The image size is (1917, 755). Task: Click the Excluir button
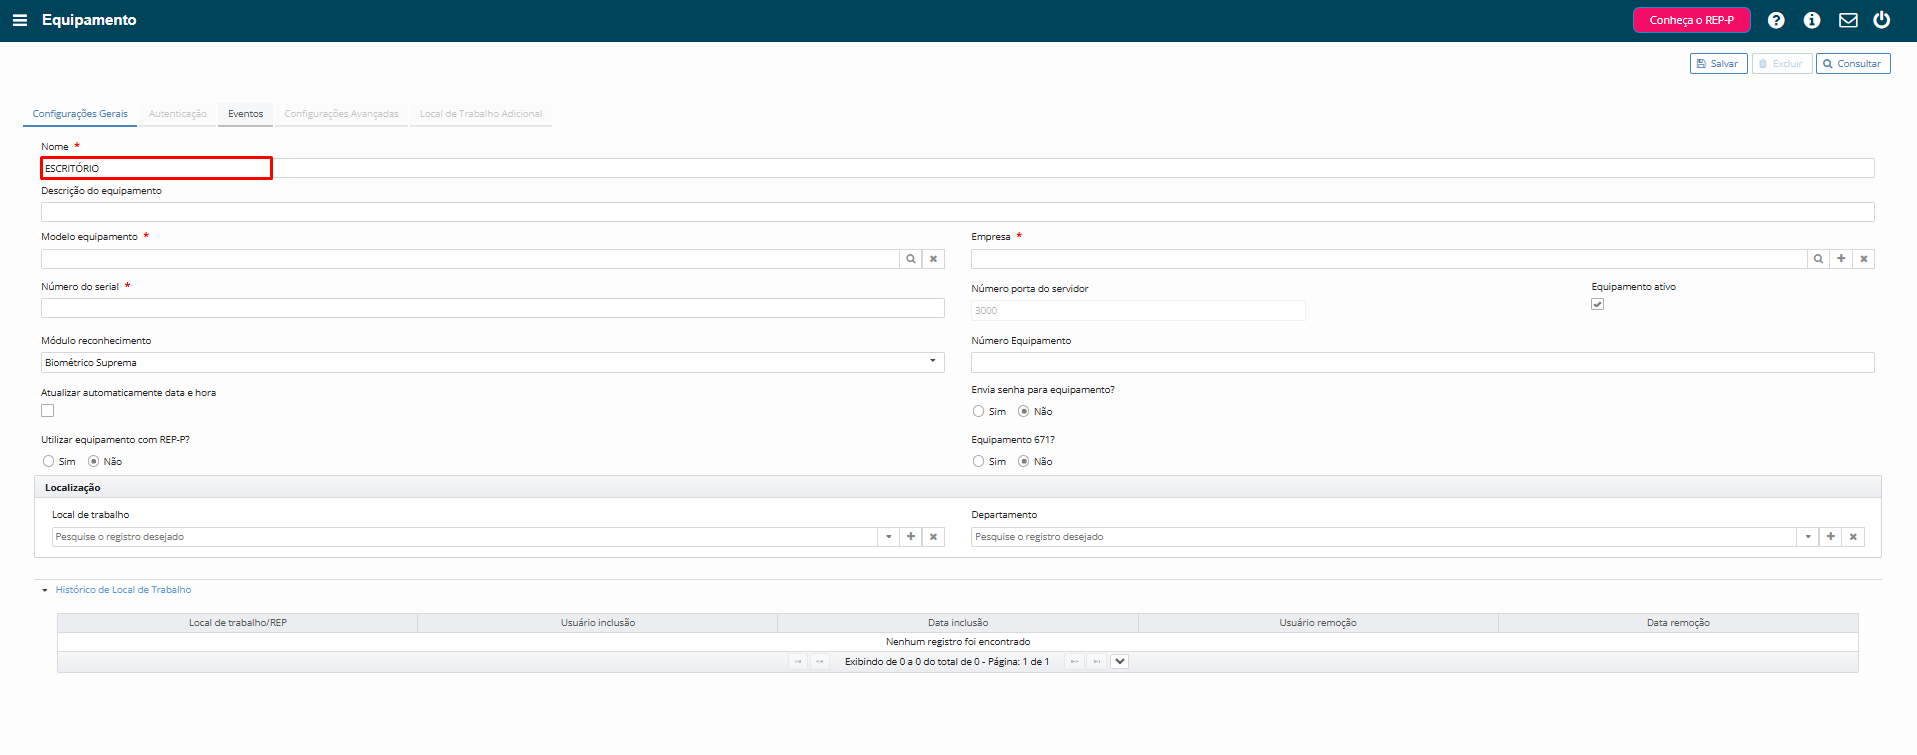pyautogui.click(x=1782, y=64)
